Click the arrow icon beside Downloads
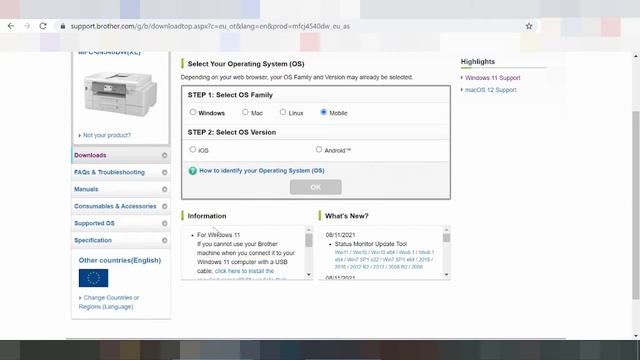Screen dimensions: 640x360 tap(164, 156)
